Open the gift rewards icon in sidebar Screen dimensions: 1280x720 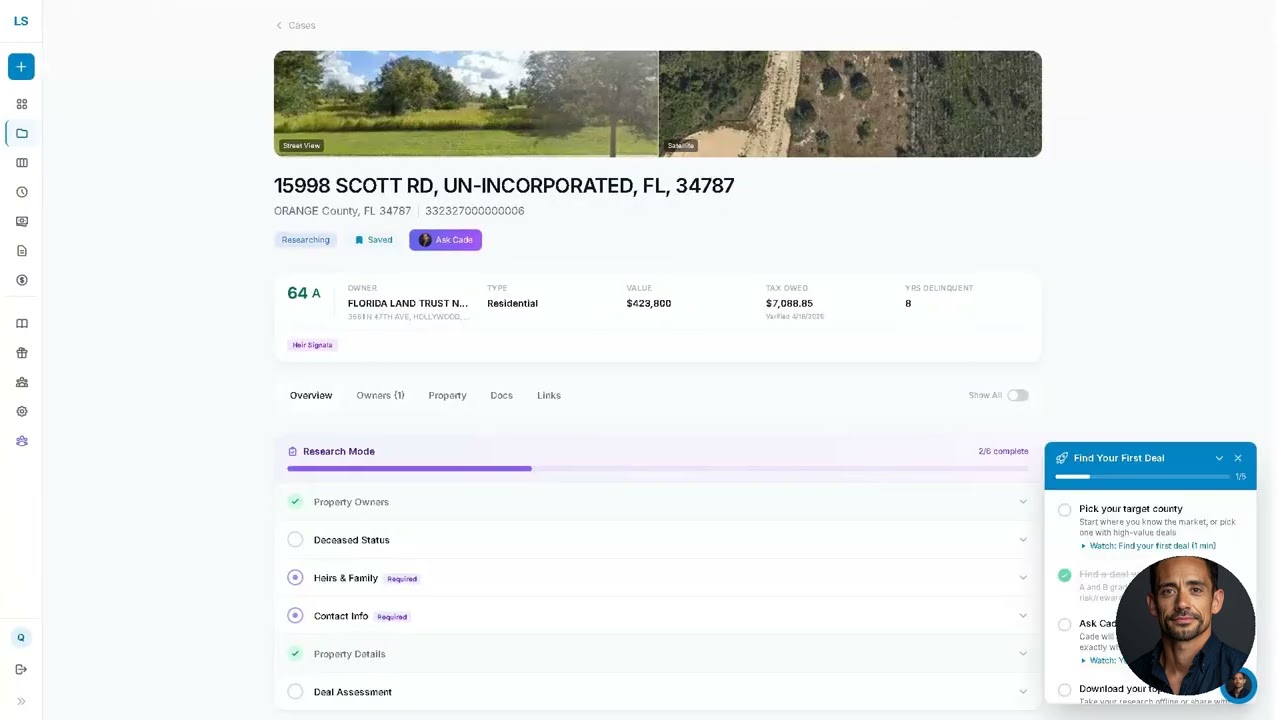(x=22, y=353)
